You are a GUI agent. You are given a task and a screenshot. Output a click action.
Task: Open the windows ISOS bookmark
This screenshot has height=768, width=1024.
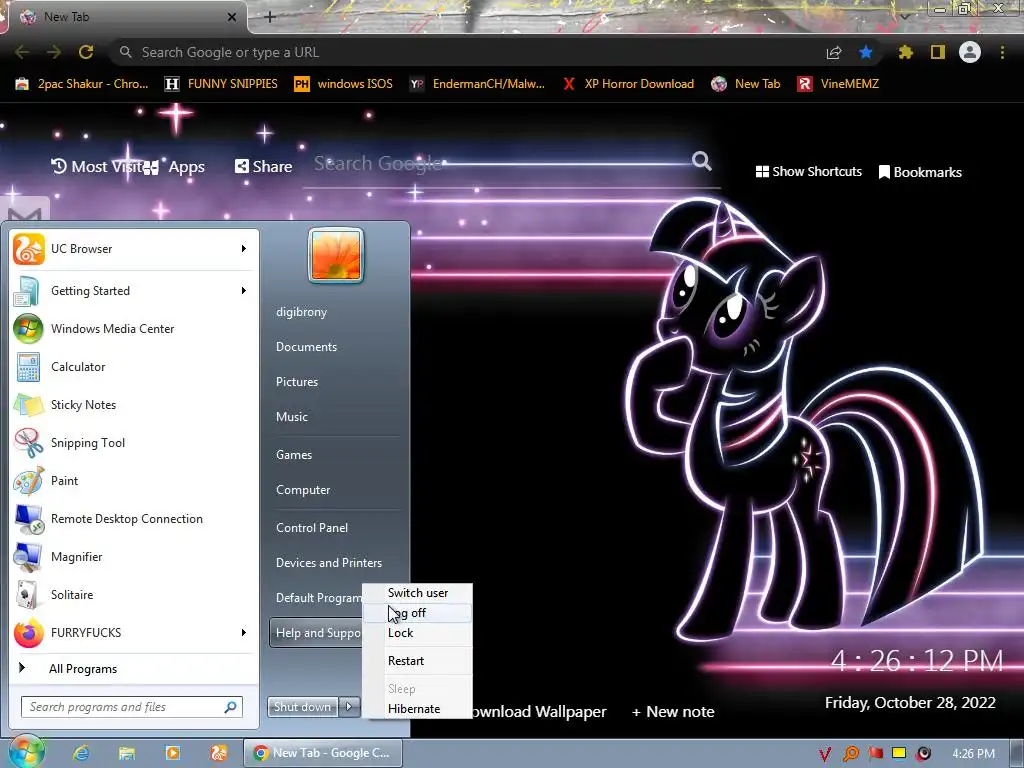point(344,84)
